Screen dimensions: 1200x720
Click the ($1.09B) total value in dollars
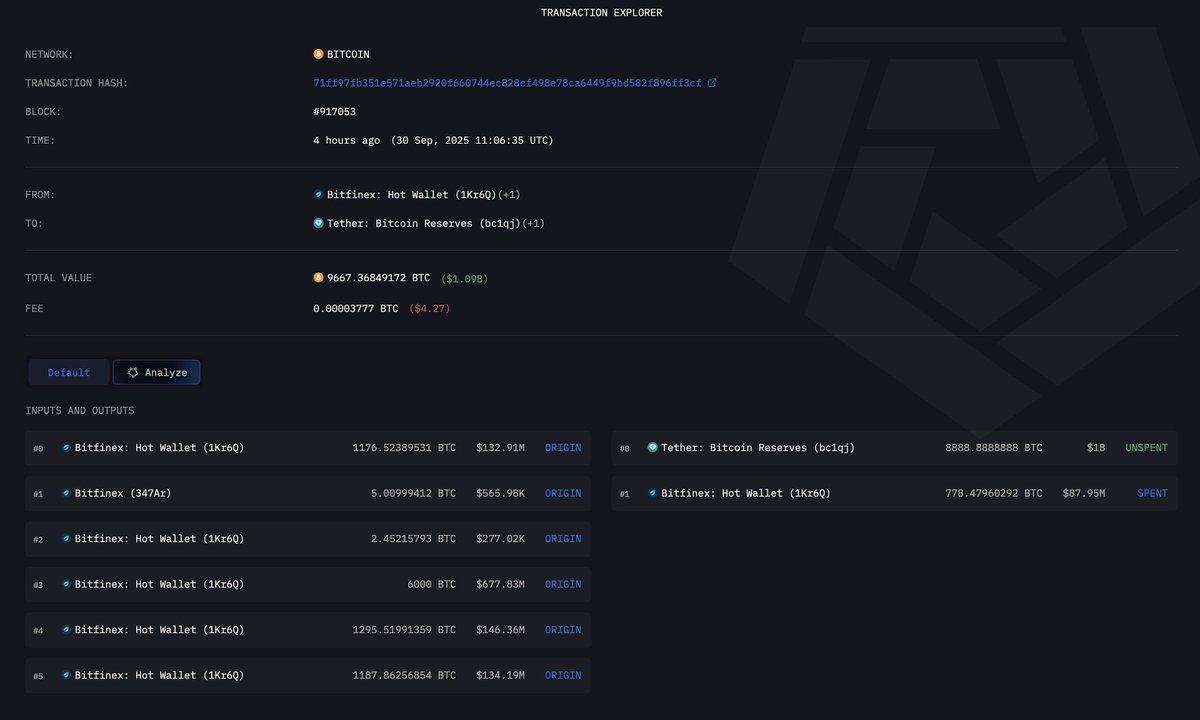coord(464,278)
